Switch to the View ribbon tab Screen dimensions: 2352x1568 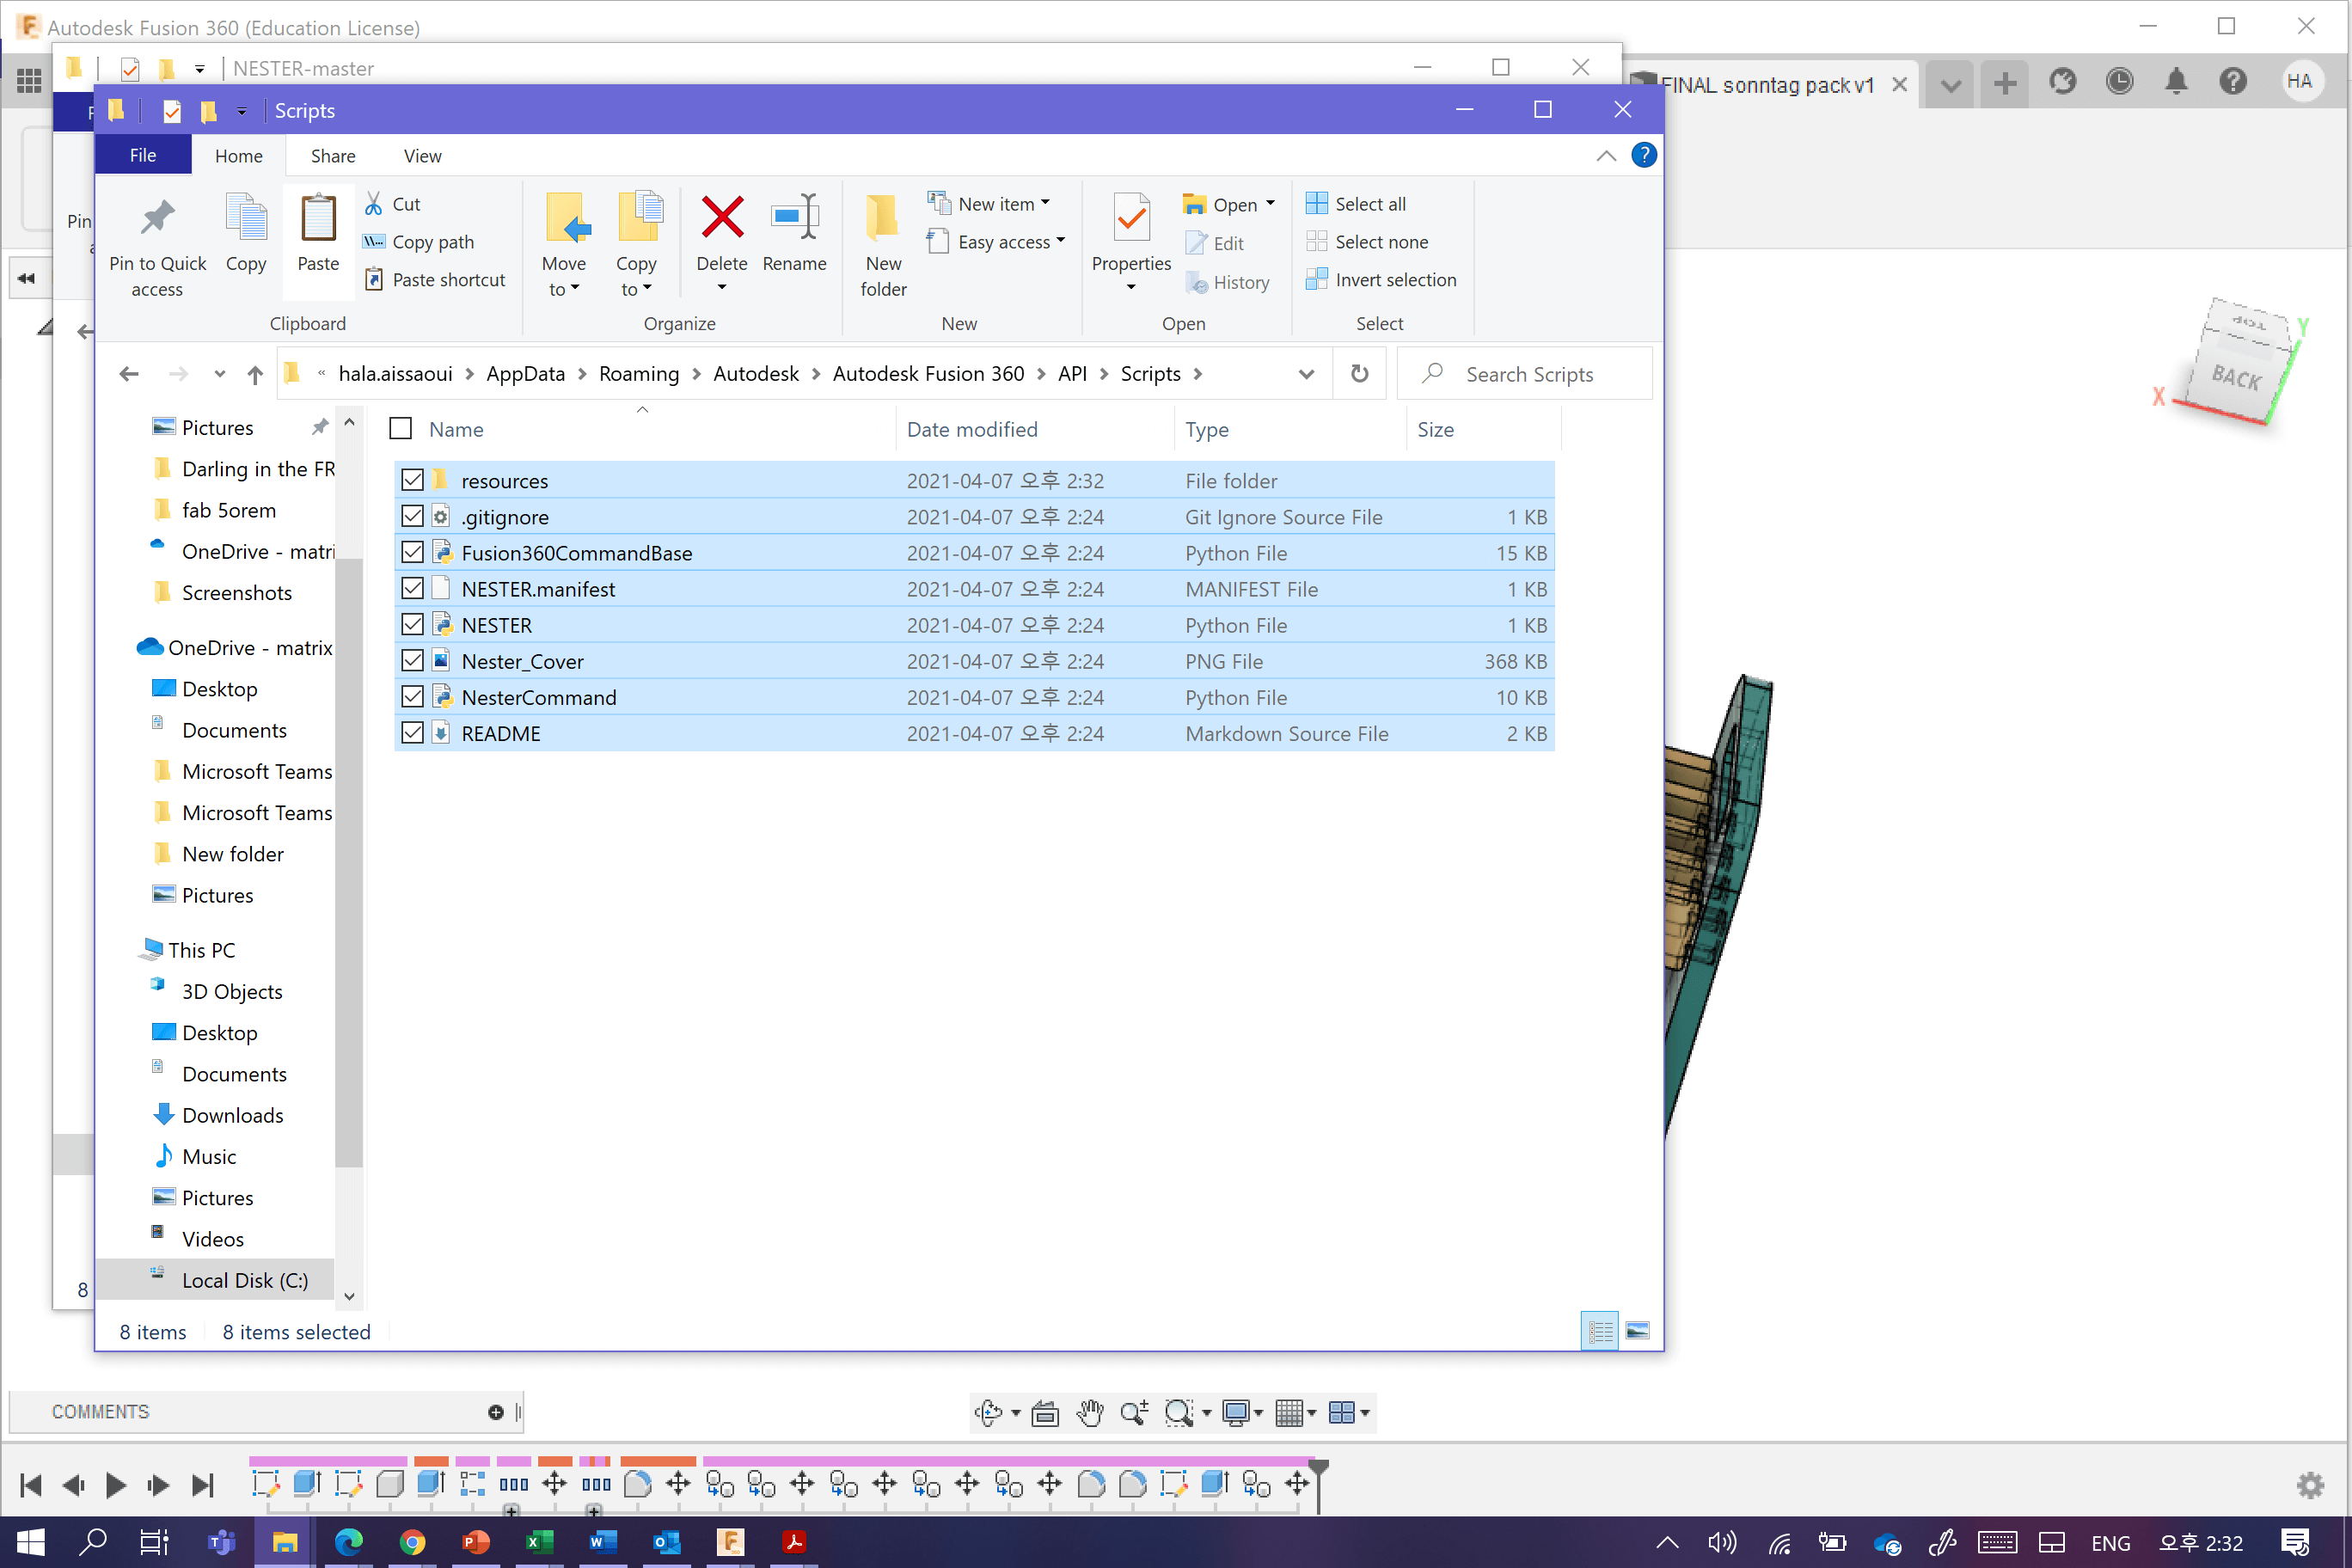422,156
